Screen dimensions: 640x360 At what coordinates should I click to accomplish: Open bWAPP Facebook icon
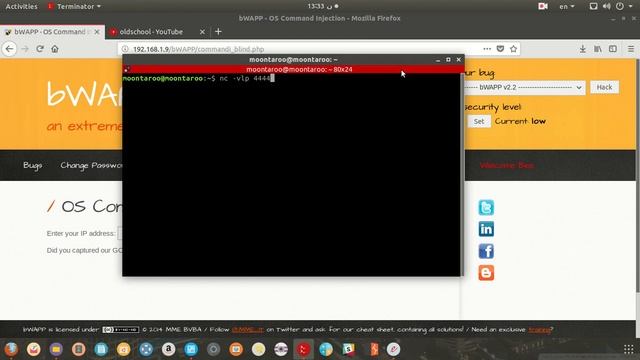pyautogui.click(x=486, y=251)
